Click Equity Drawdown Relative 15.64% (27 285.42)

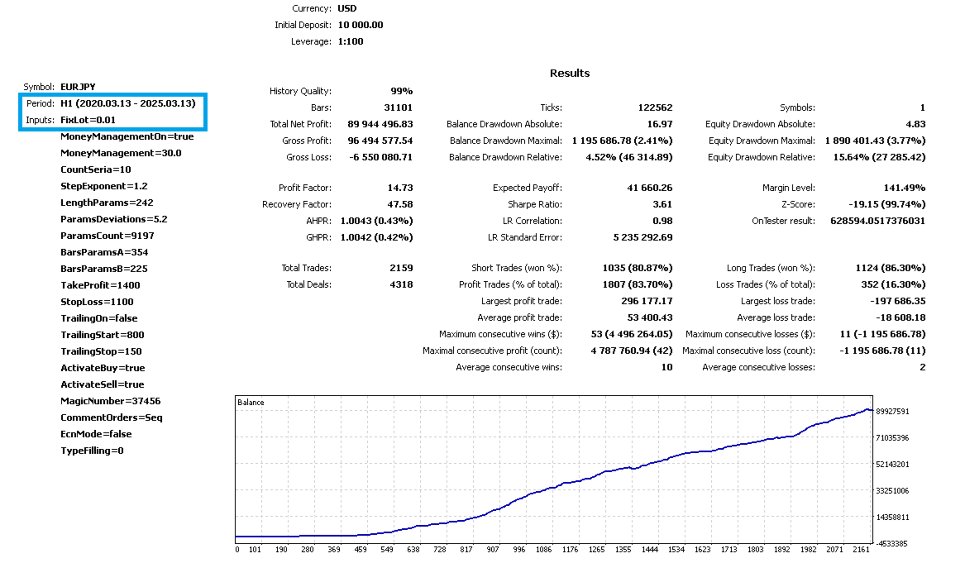879,157
